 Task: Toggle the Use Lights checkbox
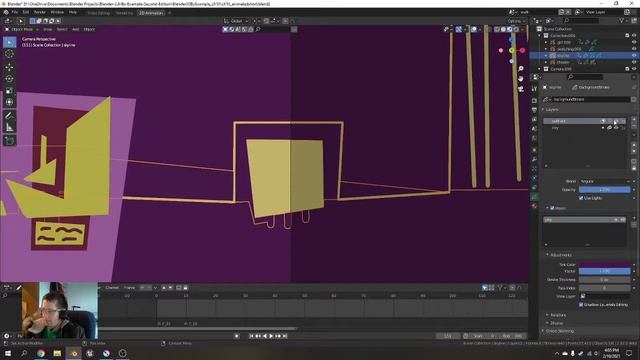coord(581,198)
